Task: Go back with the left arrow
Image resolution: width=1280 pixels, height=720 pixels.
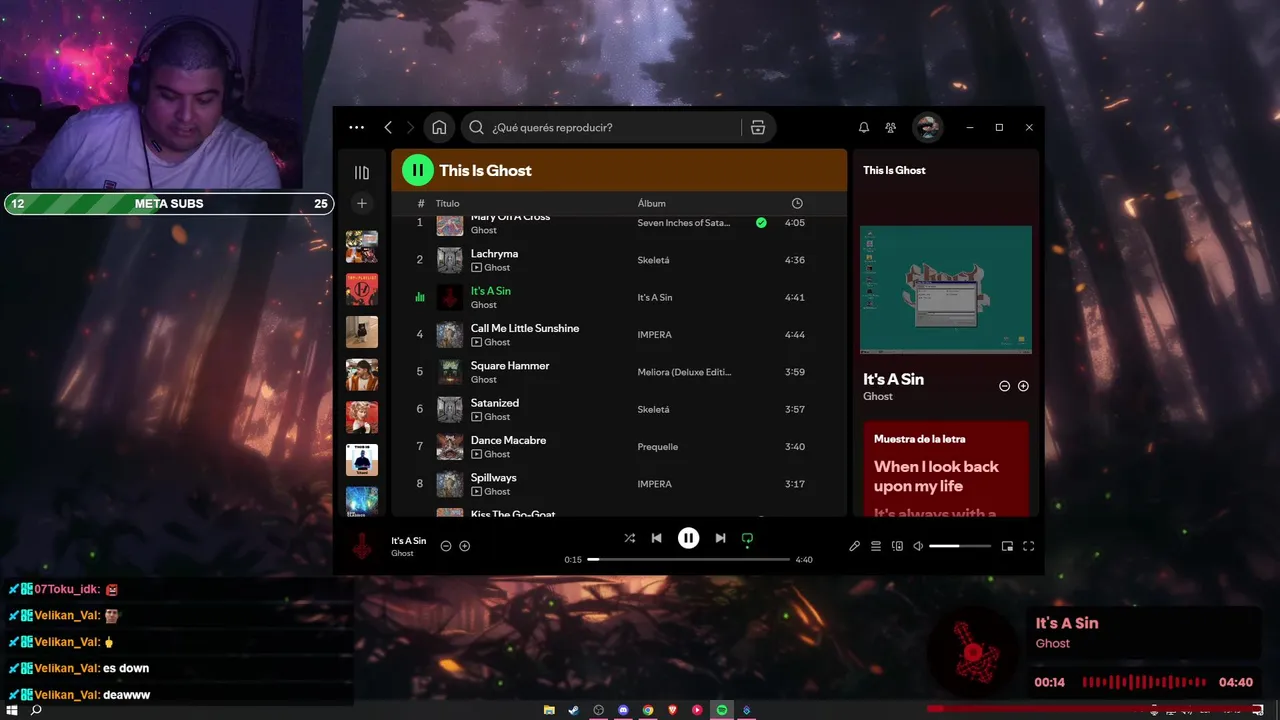Action: point(388,127)
